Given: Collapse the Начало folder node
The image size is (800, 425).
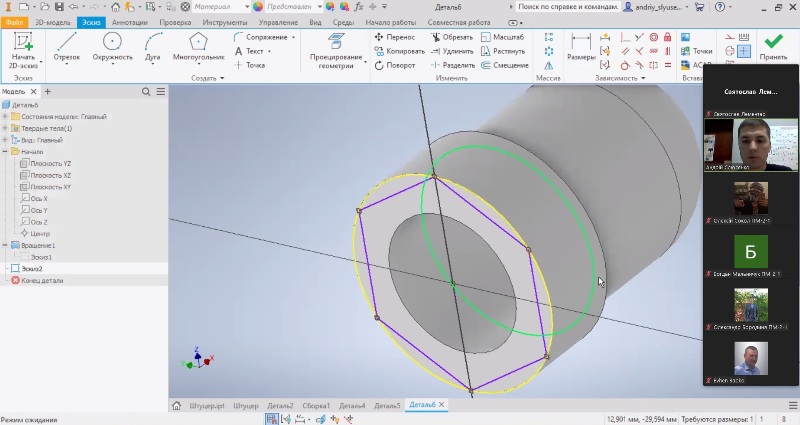Looking at the screenshot, I should click(5, 152).
